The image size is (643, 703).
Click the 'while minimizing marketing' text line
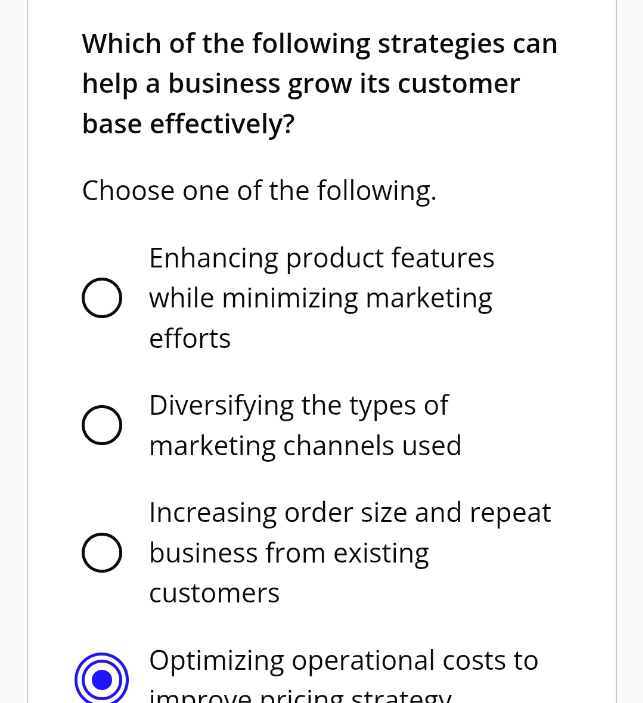click(321, 299)
